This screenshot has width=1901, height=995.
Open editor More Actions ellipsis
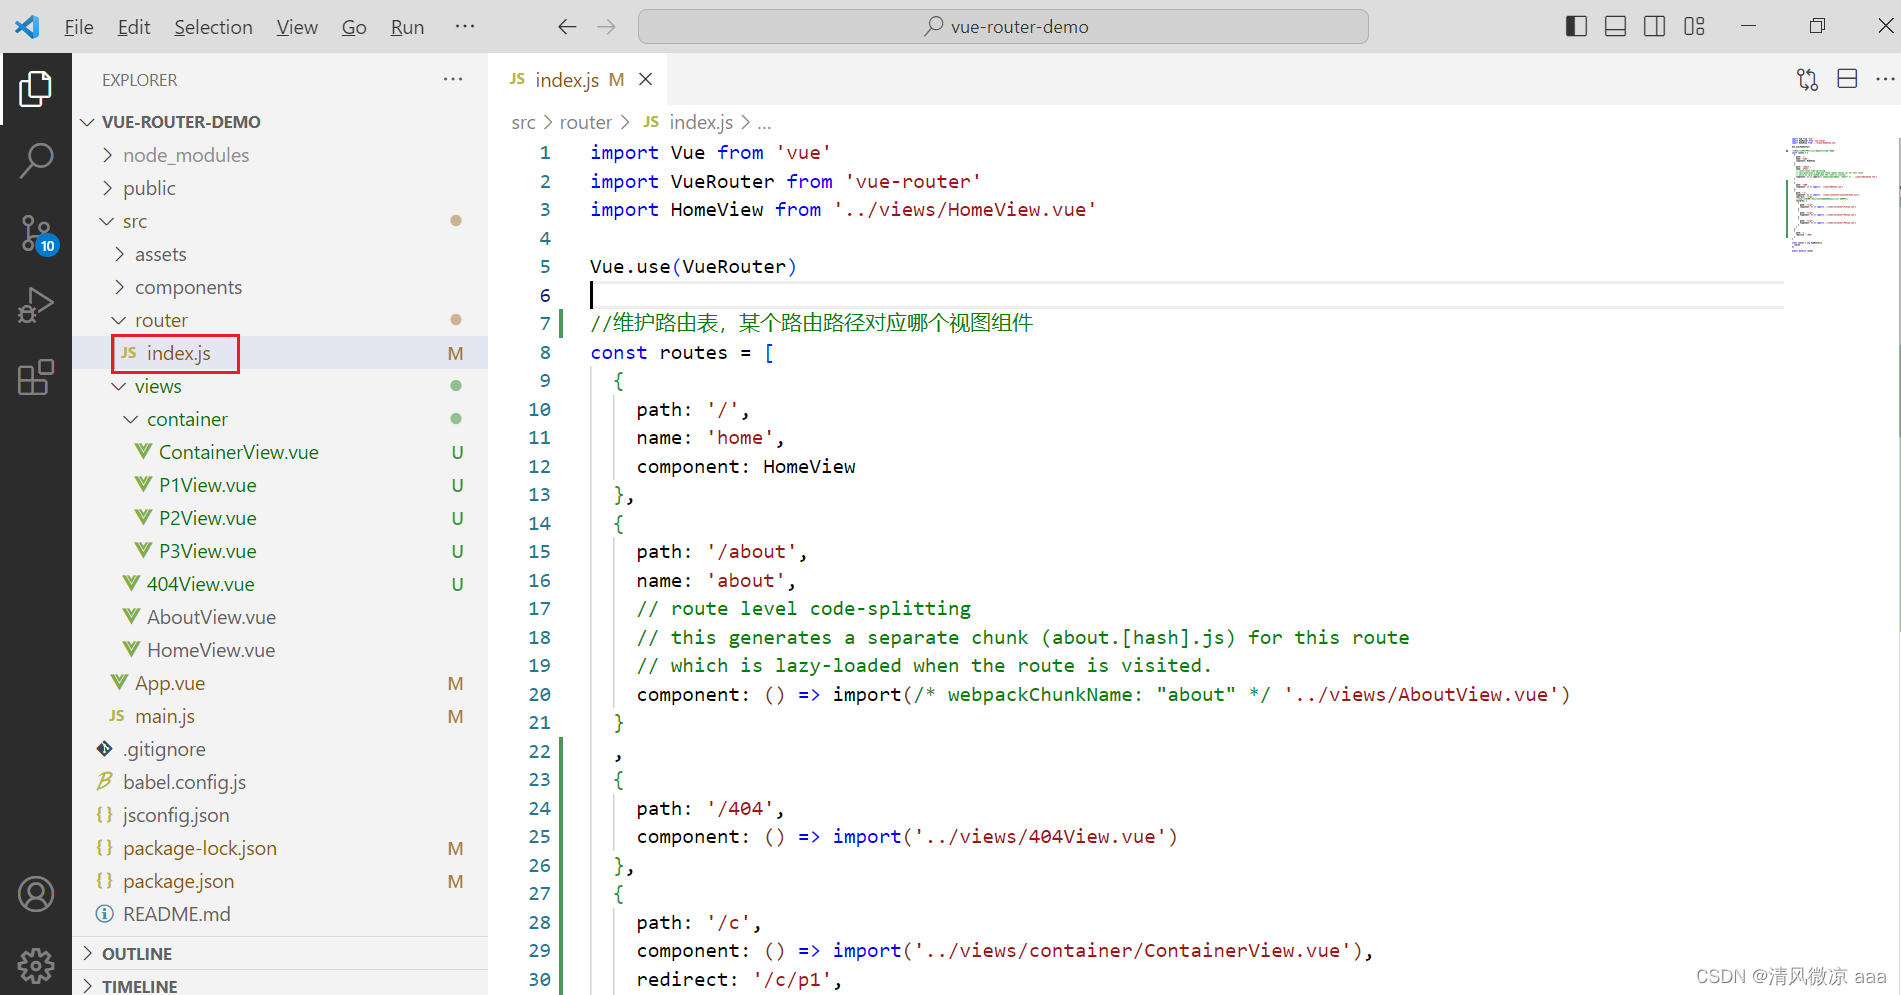(1885, 79)
